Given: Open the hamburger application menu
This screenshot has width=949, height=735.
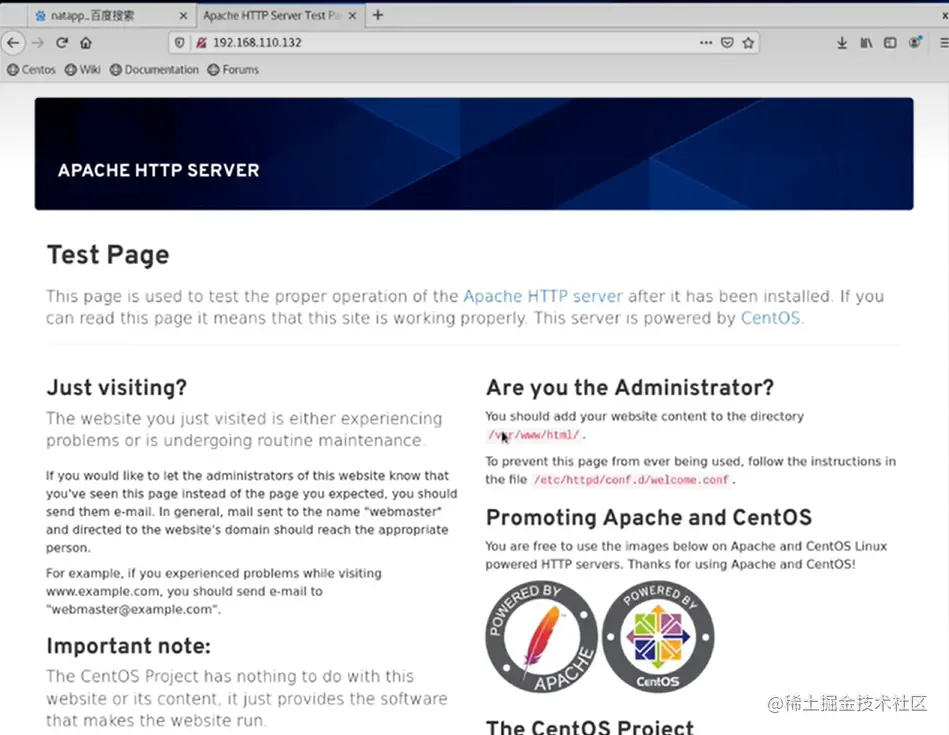Looking at the screenshot, I should pos(944,42).
